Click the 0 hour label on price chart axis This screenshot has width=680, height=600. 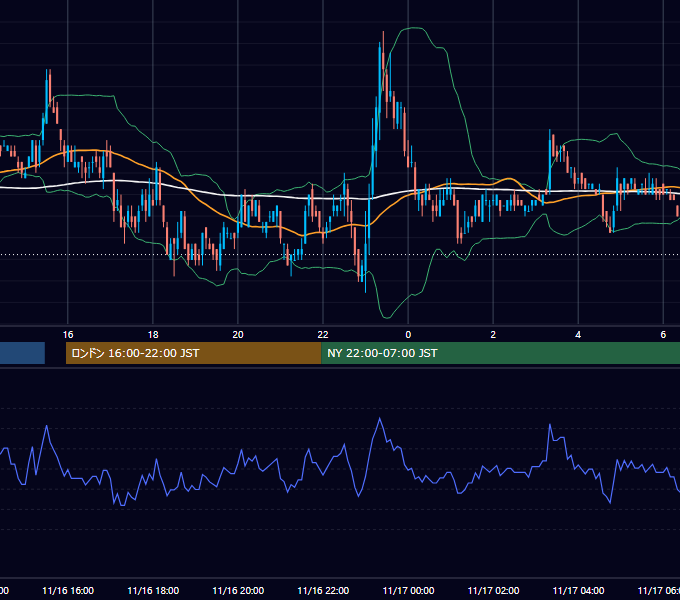408,335
